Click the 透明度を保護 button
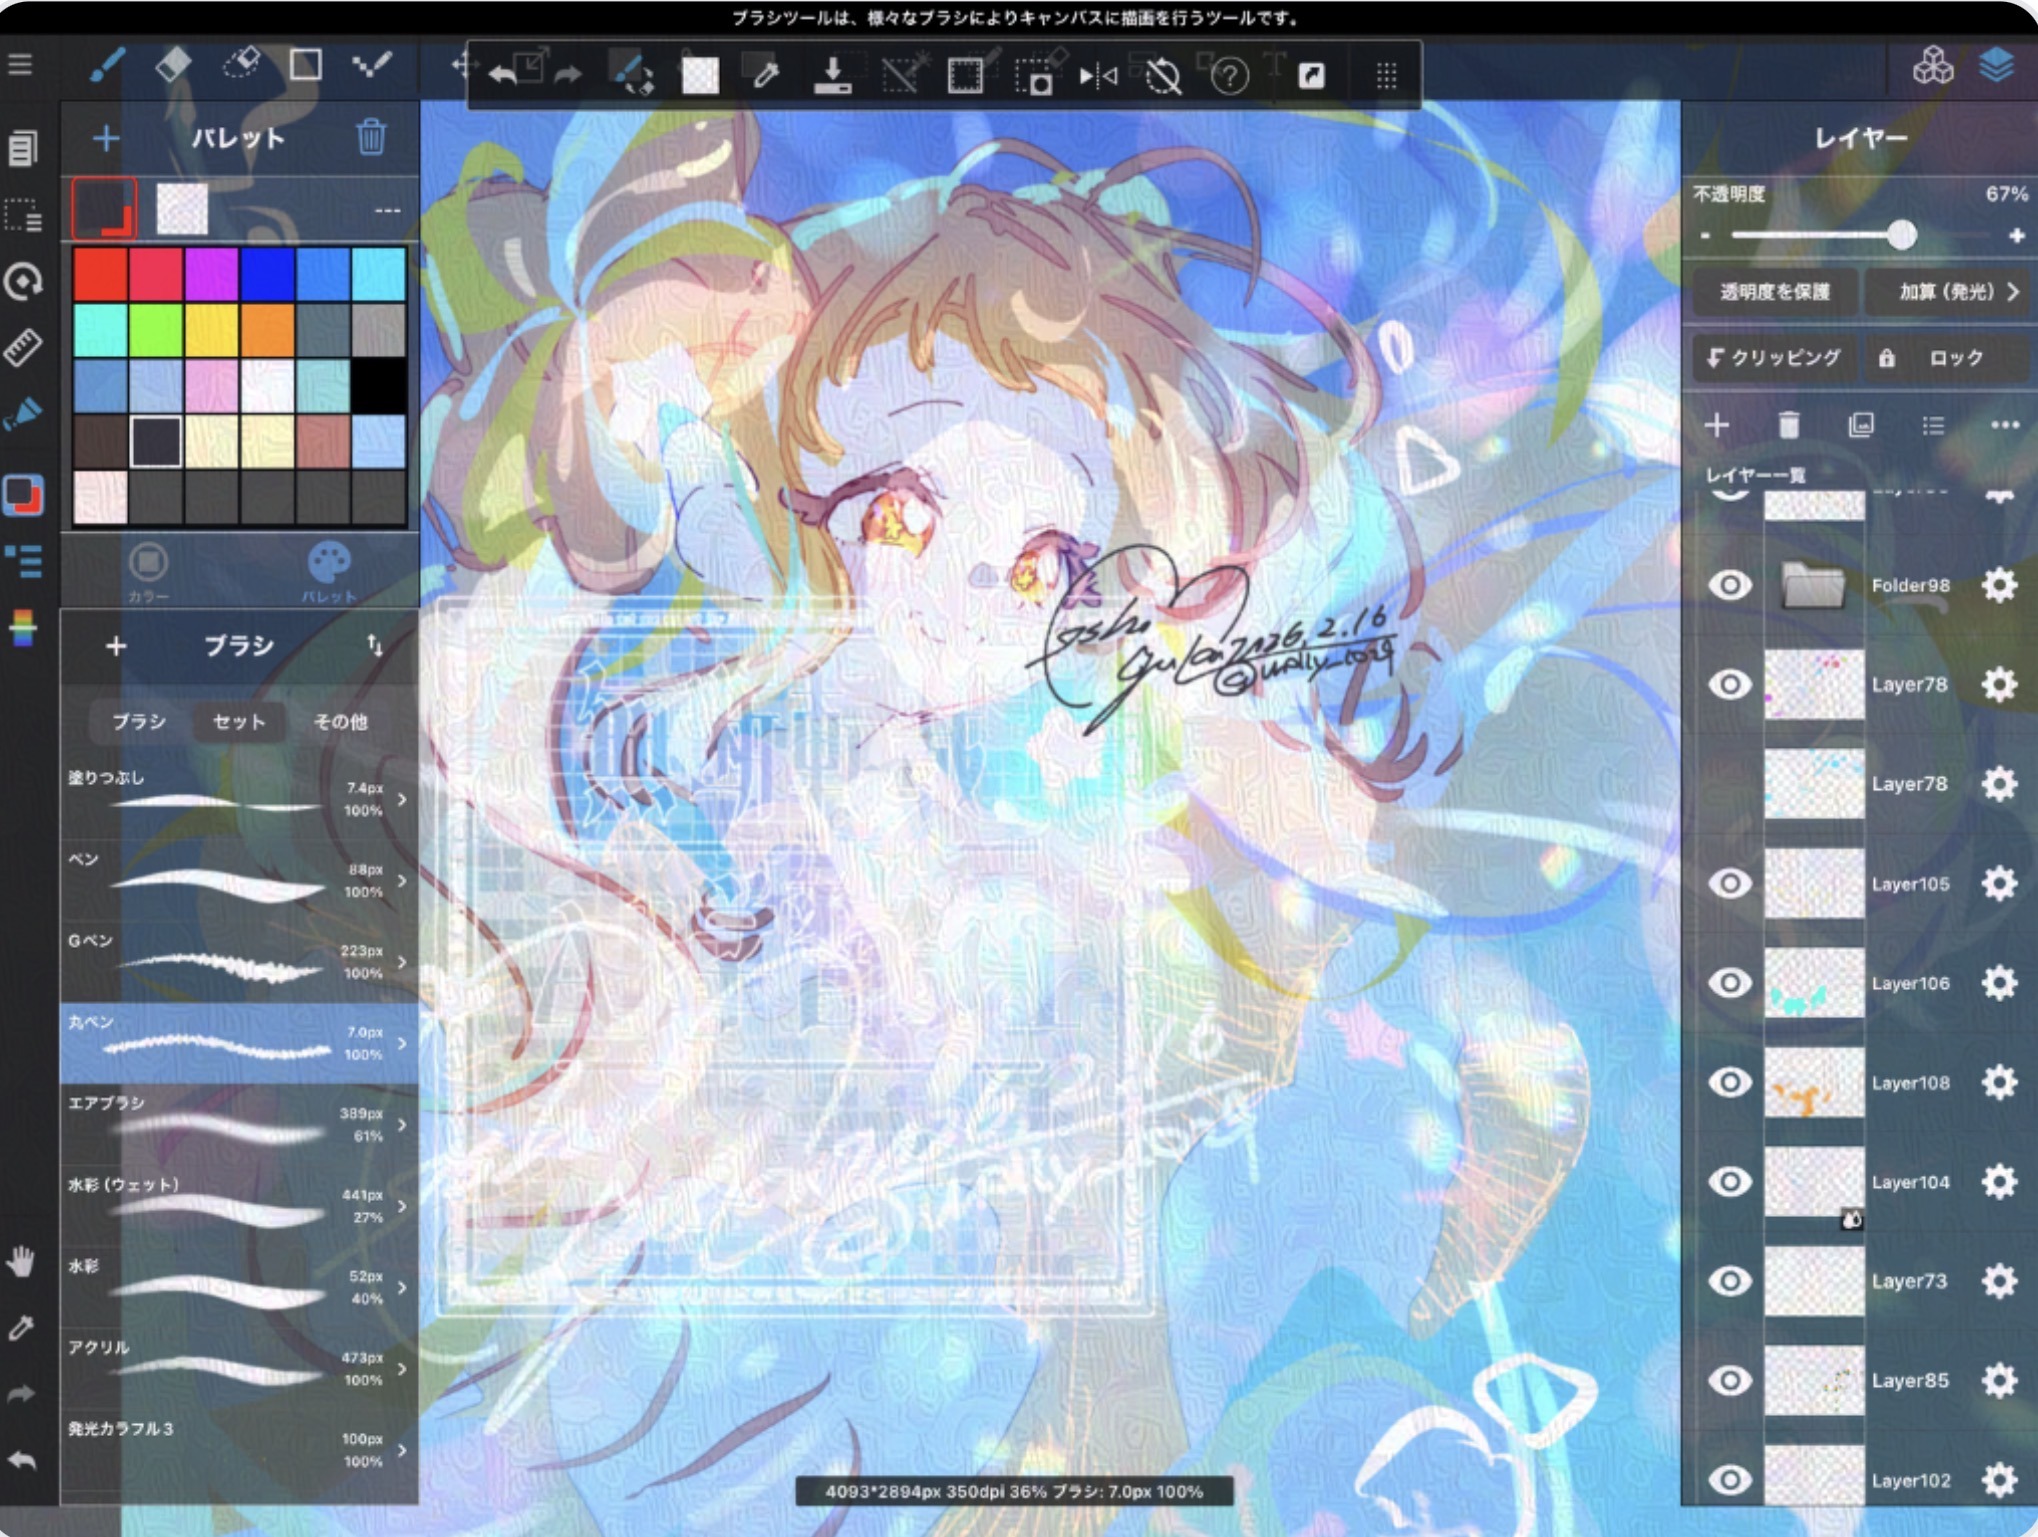This screenshot has height=1537, width=2038. [x=1774, y=292]
